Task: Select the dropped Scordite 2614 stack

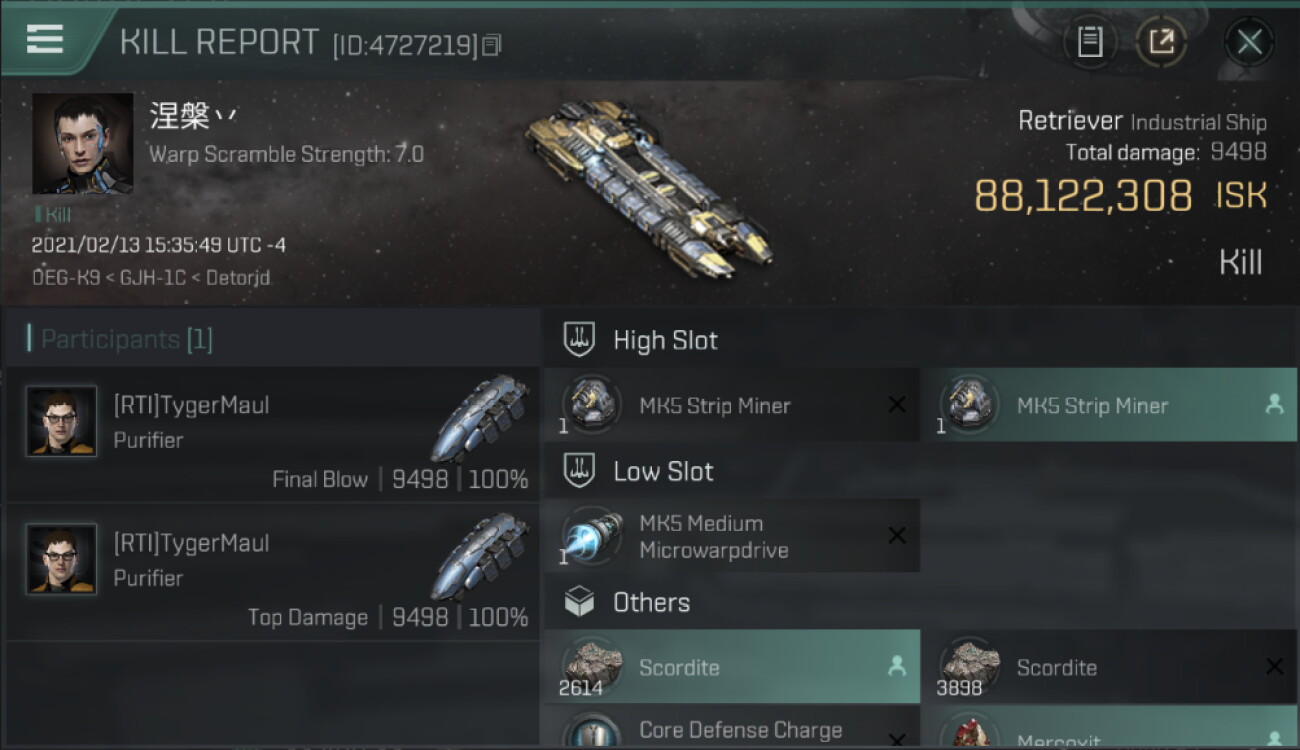Action: [732, 666]
